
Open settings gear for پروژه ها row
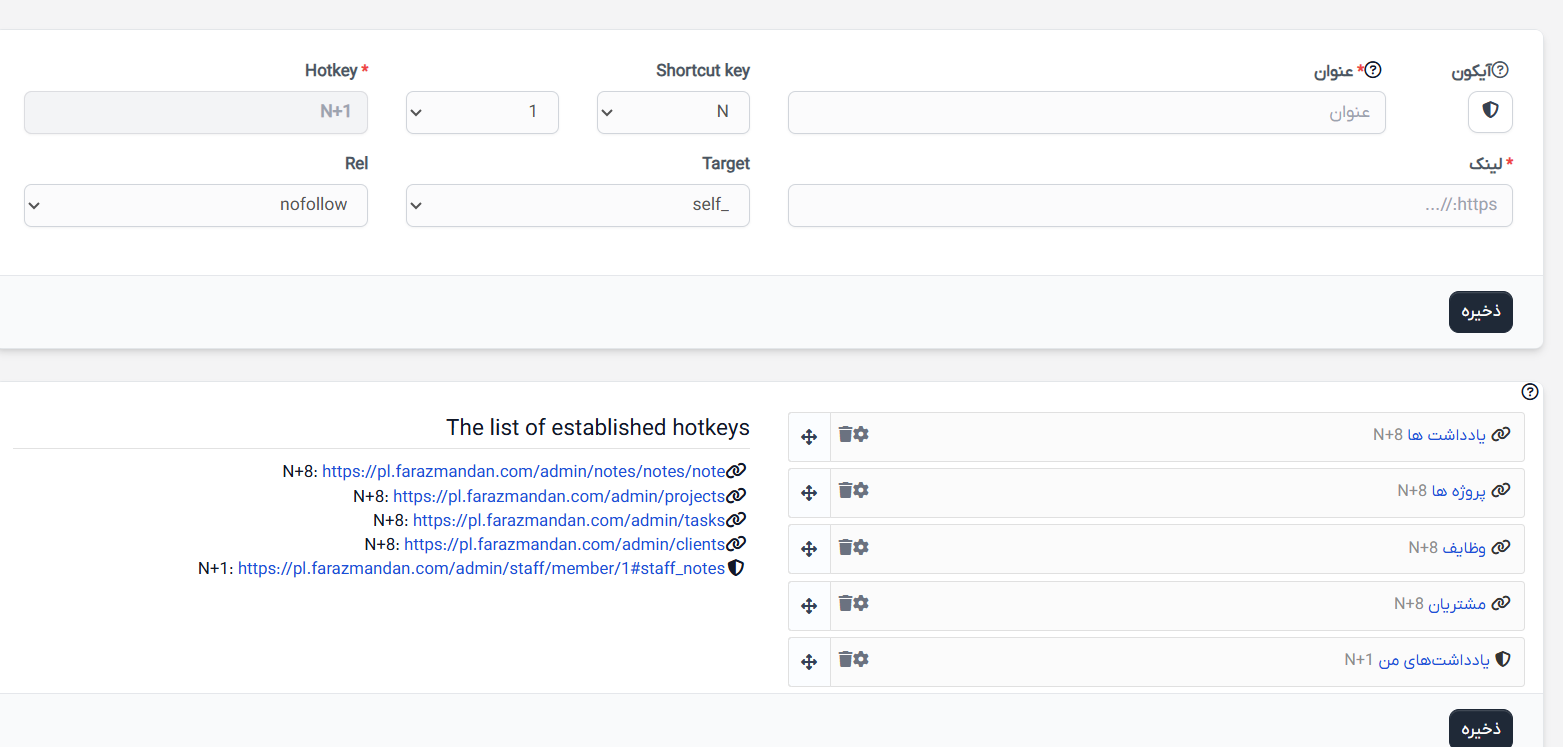click(861, 490)
